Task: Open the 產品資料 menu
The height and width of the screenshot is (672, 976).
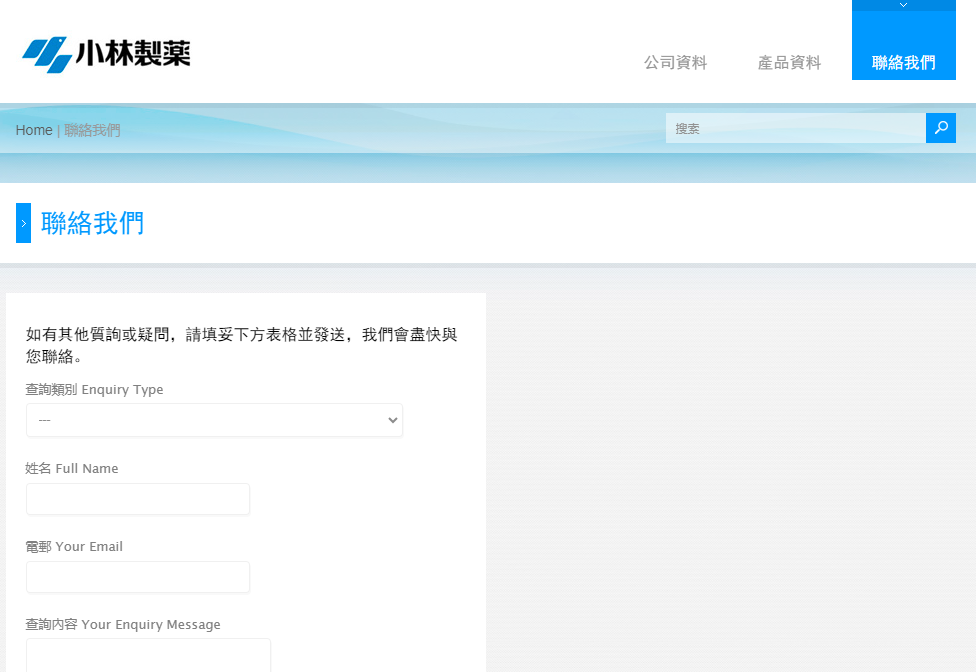Action: tap(789, 63)
